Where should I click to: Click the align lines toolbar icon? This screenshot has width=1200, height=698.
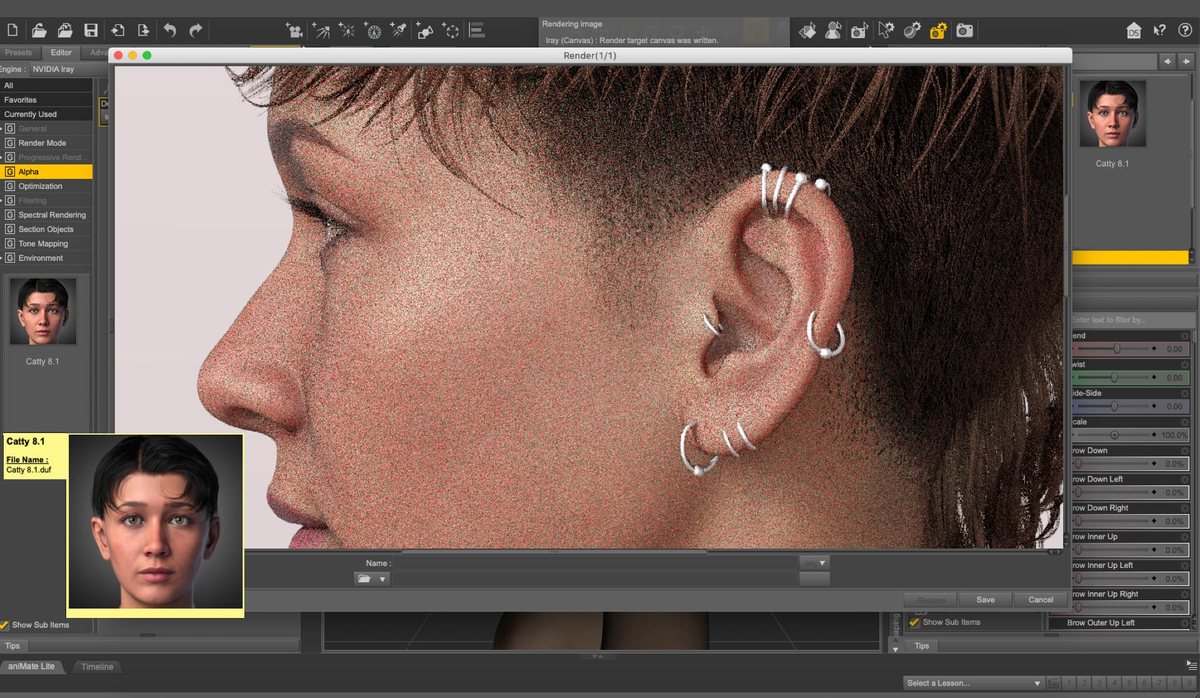click(x=476, y=31)
